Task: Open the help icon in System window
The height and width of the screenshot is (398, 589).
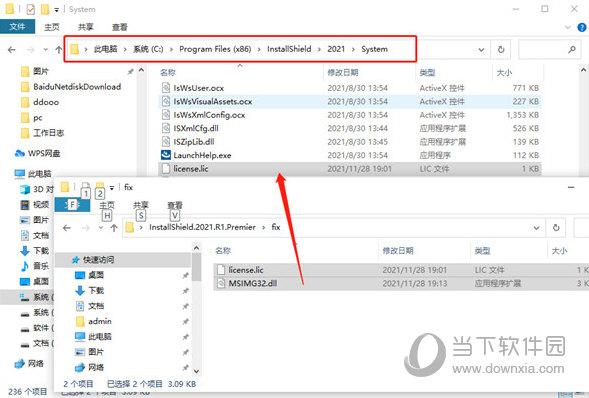Action: (x=581, y=27)
